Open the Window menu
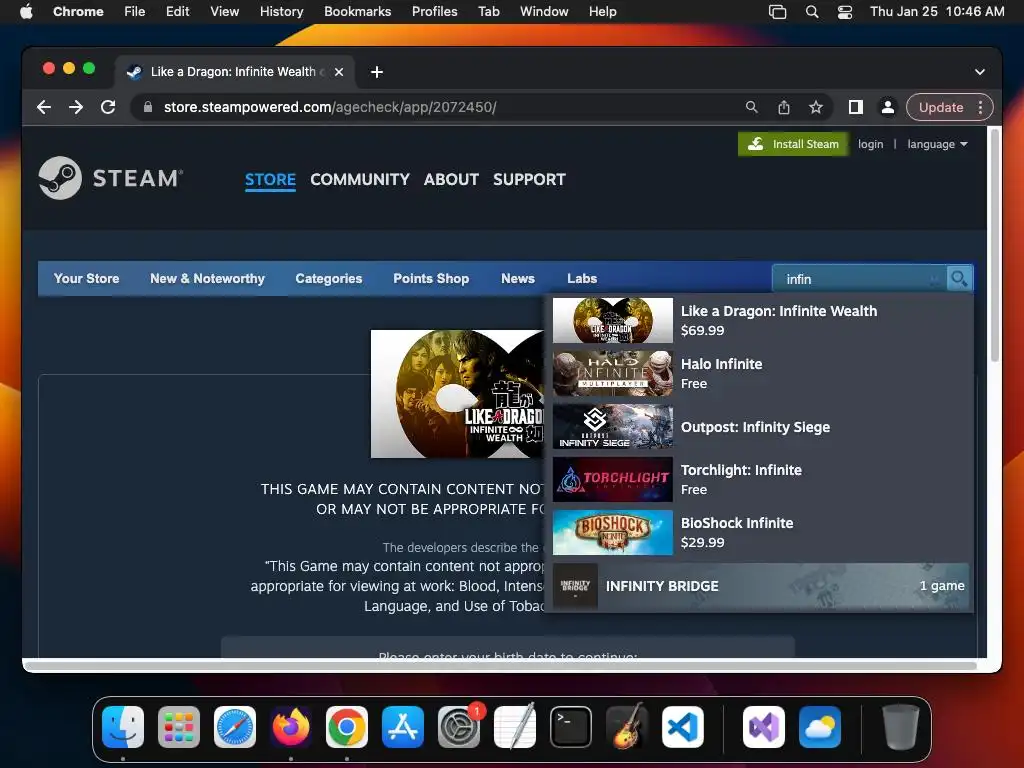The image size is (1024, 768). [544, 12]
